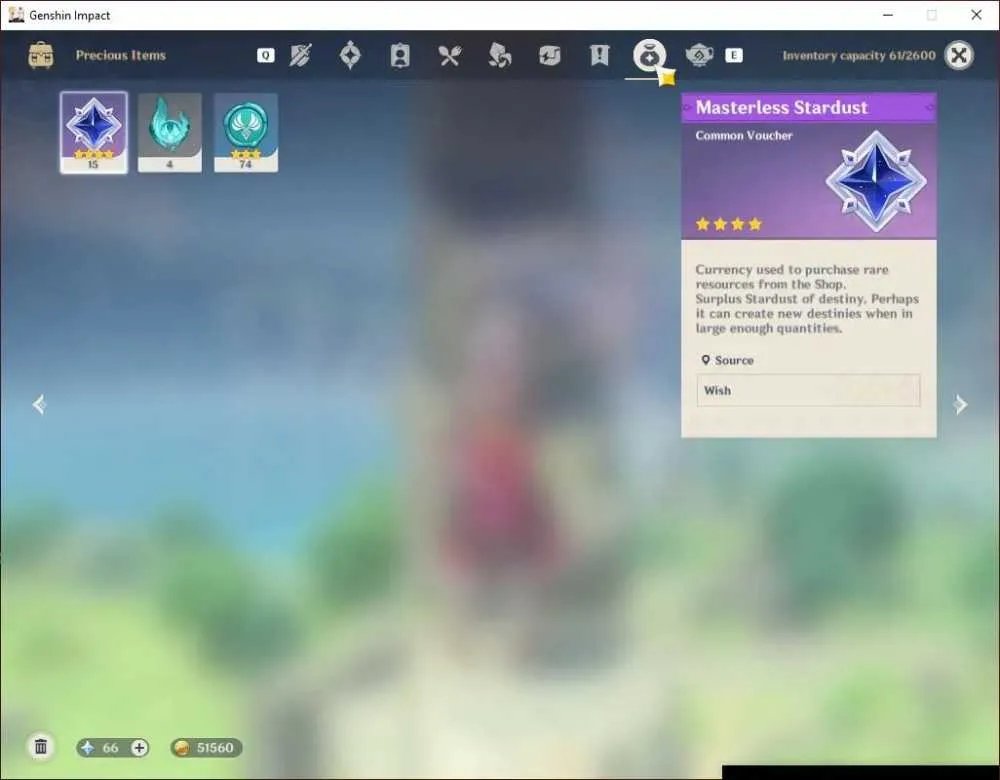This screenshot has height=780, width=1000.
Task: Minimize the Genshin Impact window
Action: (888, 15)
